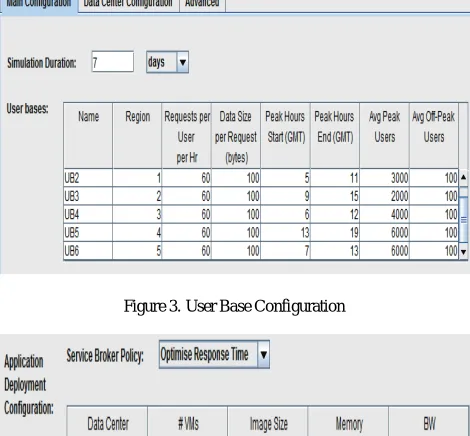This screenshot has height=436, width=470.
Task: Click the # VMs column header
Action: (188, 421)
